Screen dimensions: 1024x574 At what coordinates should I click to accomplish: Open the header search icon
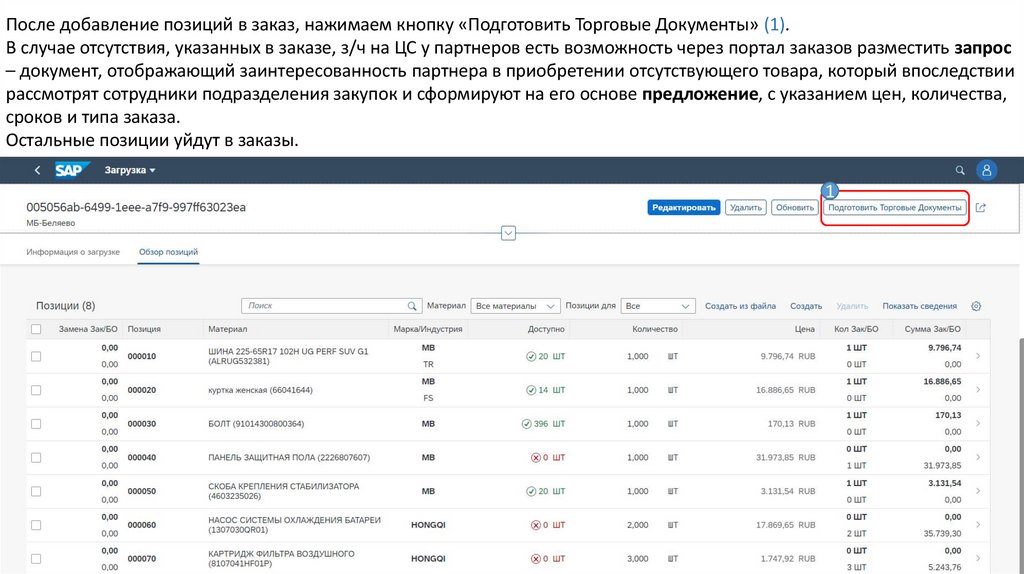(x=960, y=170)
